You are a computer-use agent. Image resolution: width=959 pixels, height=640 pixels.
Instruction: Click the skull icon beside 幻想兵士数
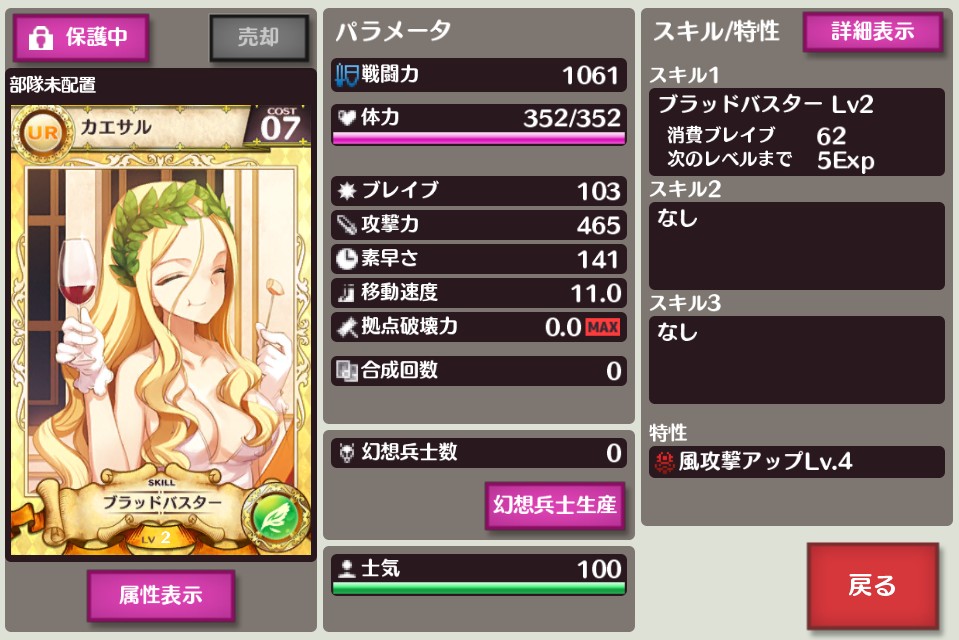click(347, 453)
